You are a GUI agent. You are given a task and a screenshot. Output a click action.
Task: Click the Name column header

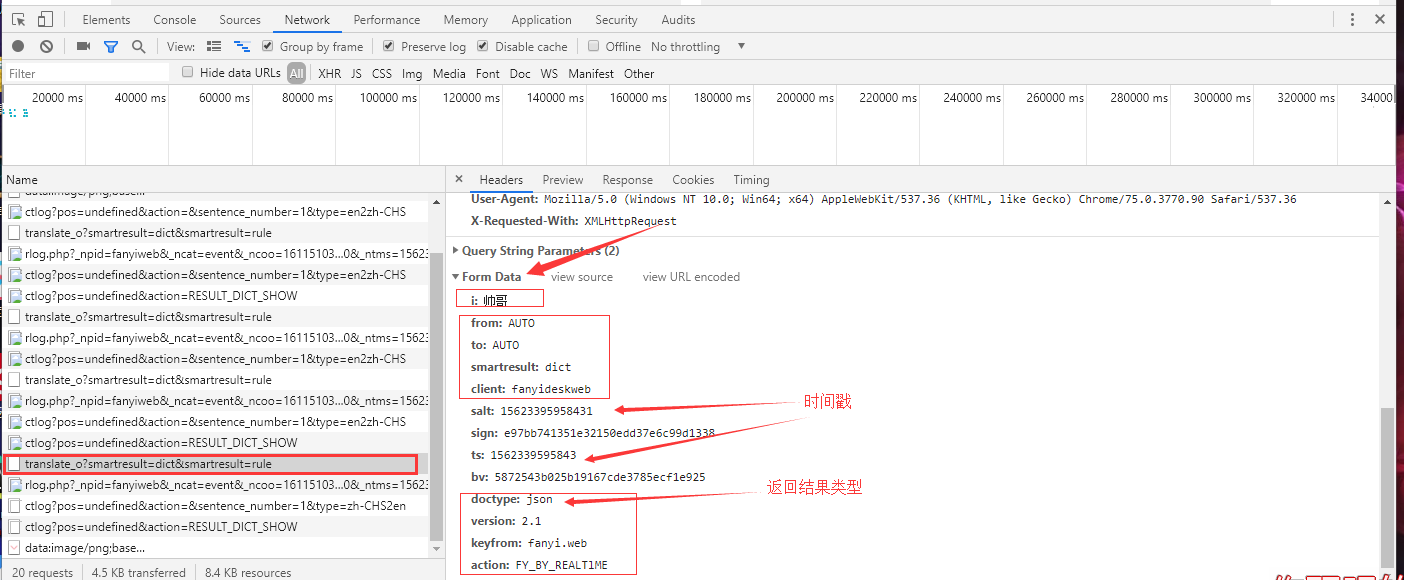222,180
